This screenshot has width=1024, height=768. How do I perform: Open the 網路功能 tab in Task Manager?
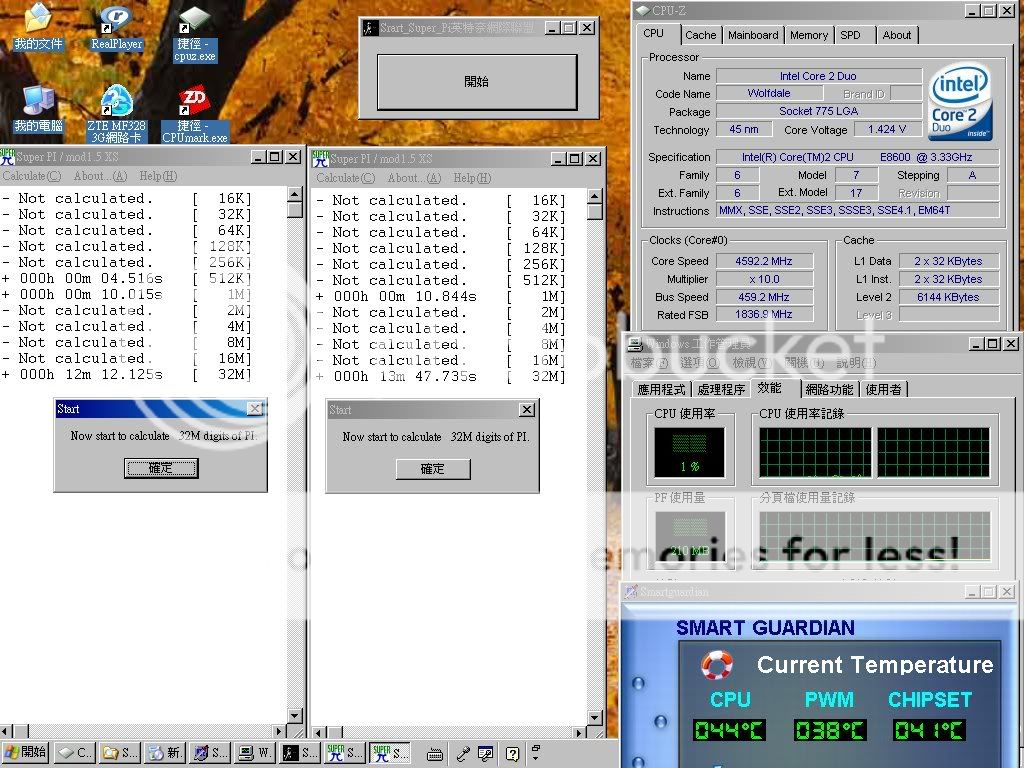tap(829, 389)
